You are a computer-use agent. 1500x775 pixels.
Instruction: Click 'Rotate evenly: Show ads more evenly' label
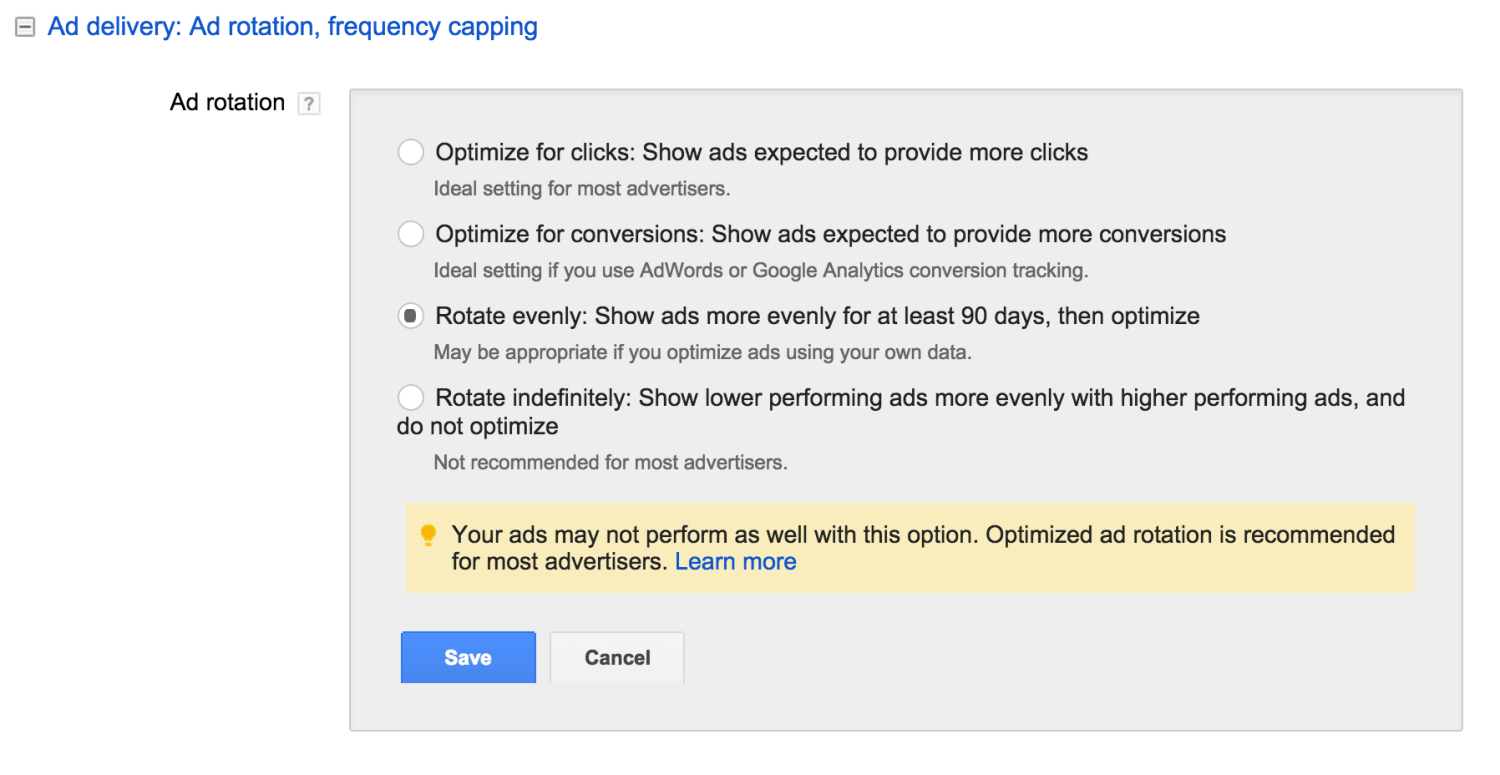(x=818, y=316)
